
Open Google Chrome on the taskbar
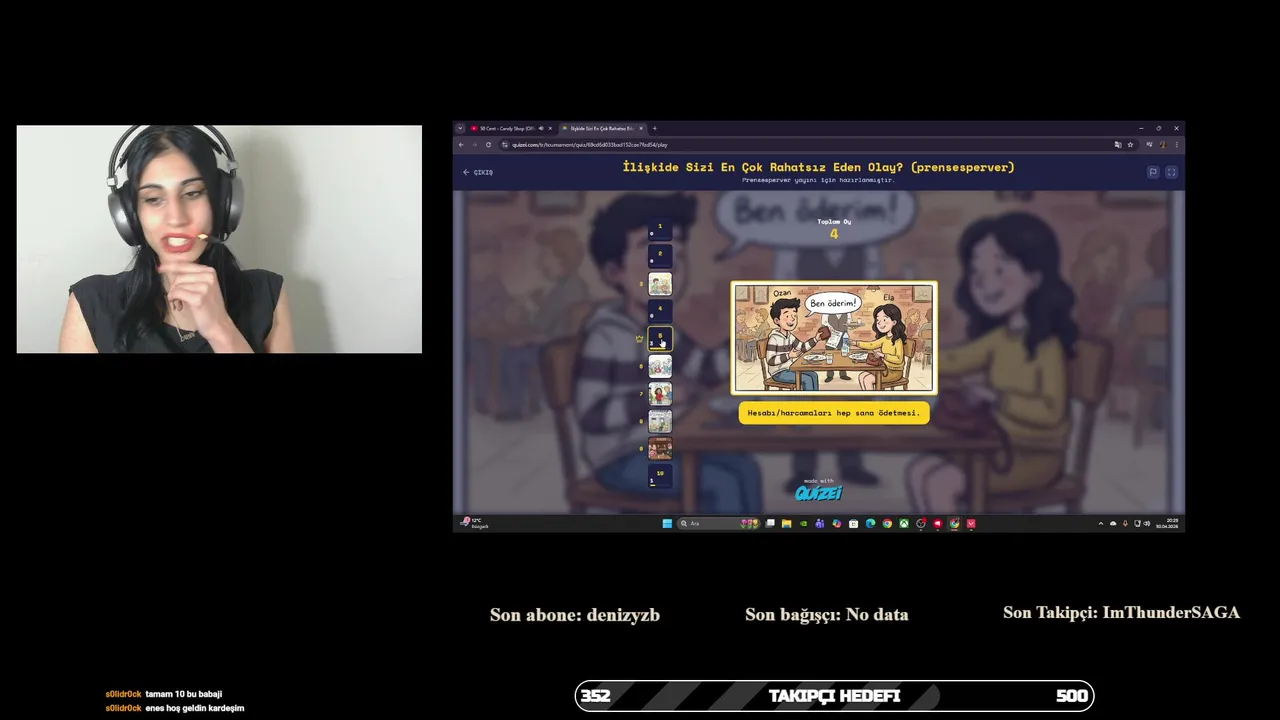pyautogui.click(x=887, y=523)
